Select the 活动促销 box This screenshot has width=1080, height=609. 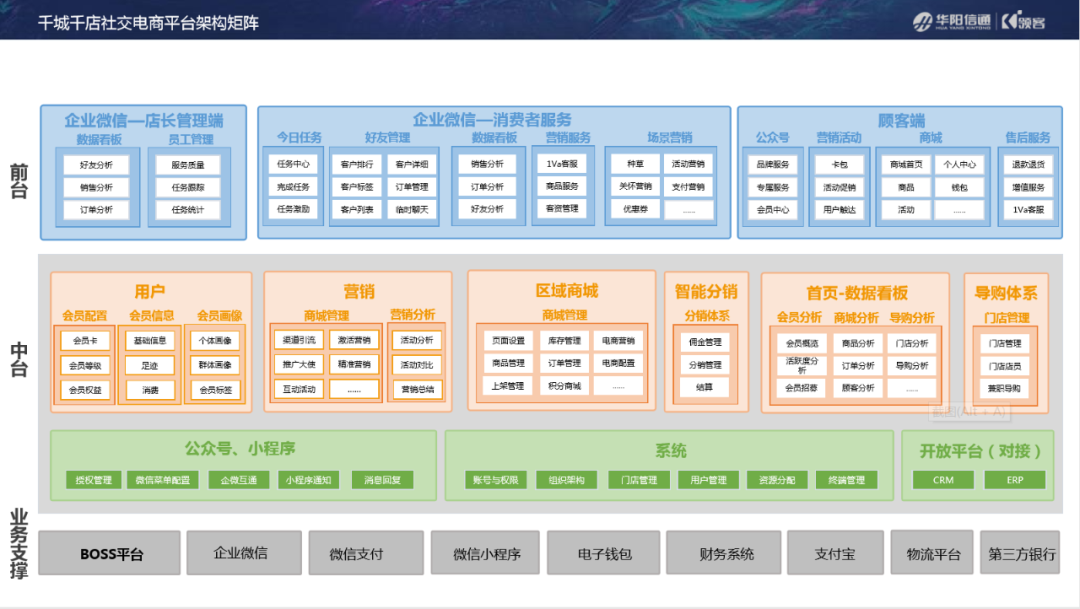coord(840,187)
